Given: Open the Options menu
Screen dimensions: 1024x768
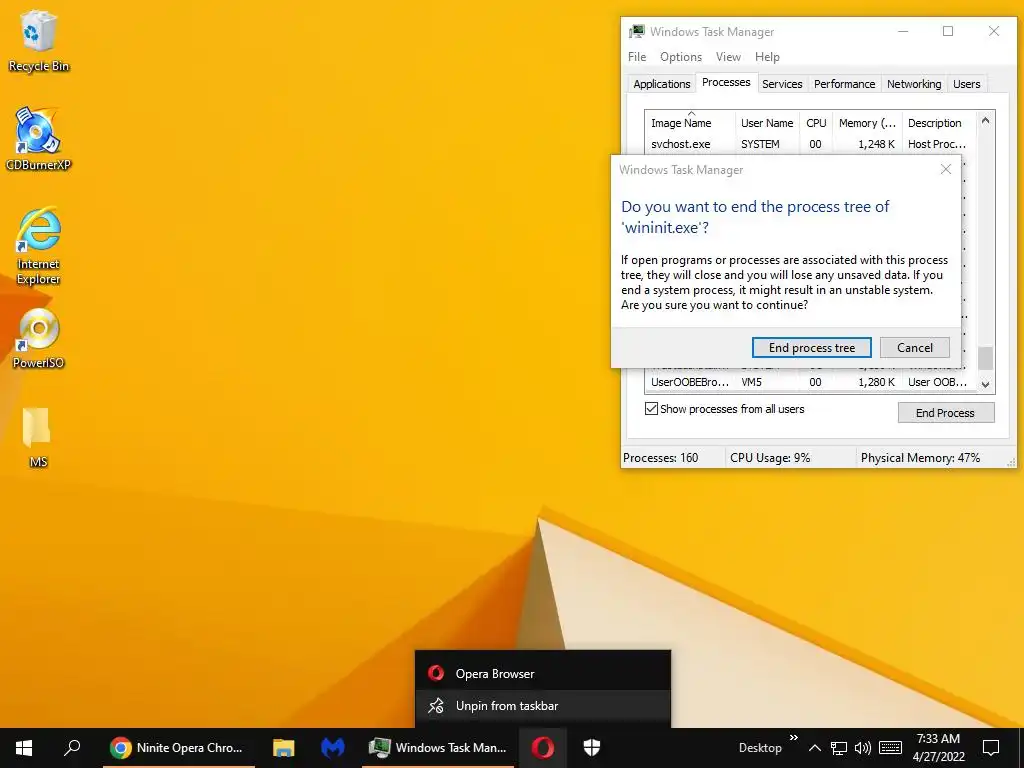Looking at the screenshot, I should pyautogui.click(x=680, y=57).
